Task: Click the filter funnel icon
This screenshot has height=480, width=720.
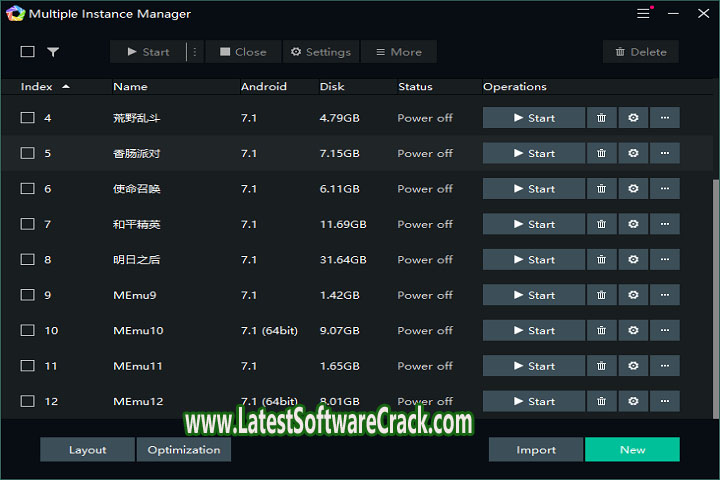Action: pyautogui.click(x=53, y=52)
